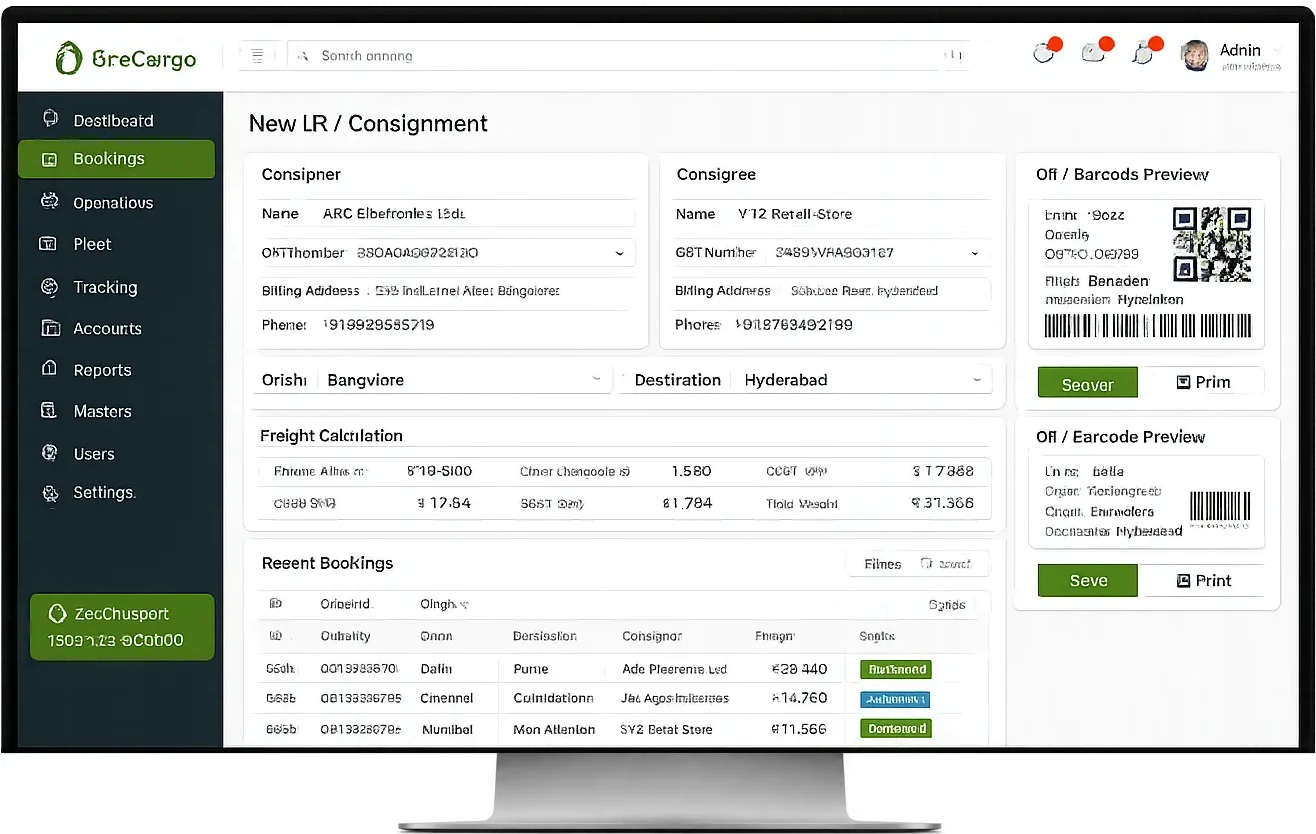Click the lower Print button

[1203, 580]
